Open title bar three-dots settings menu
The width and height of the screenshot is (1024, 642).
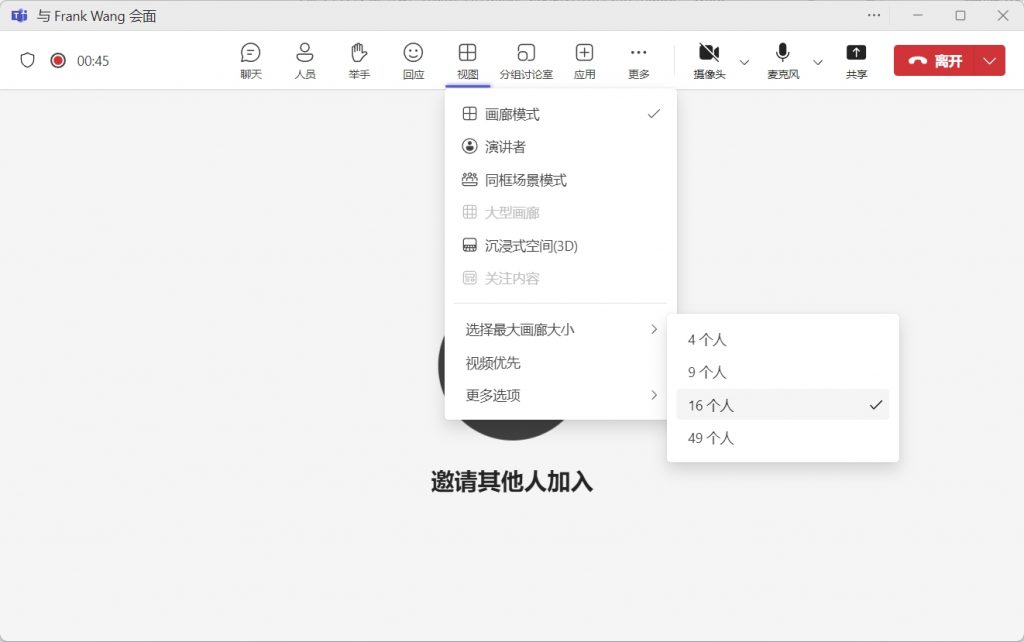(x=874, y=15)
